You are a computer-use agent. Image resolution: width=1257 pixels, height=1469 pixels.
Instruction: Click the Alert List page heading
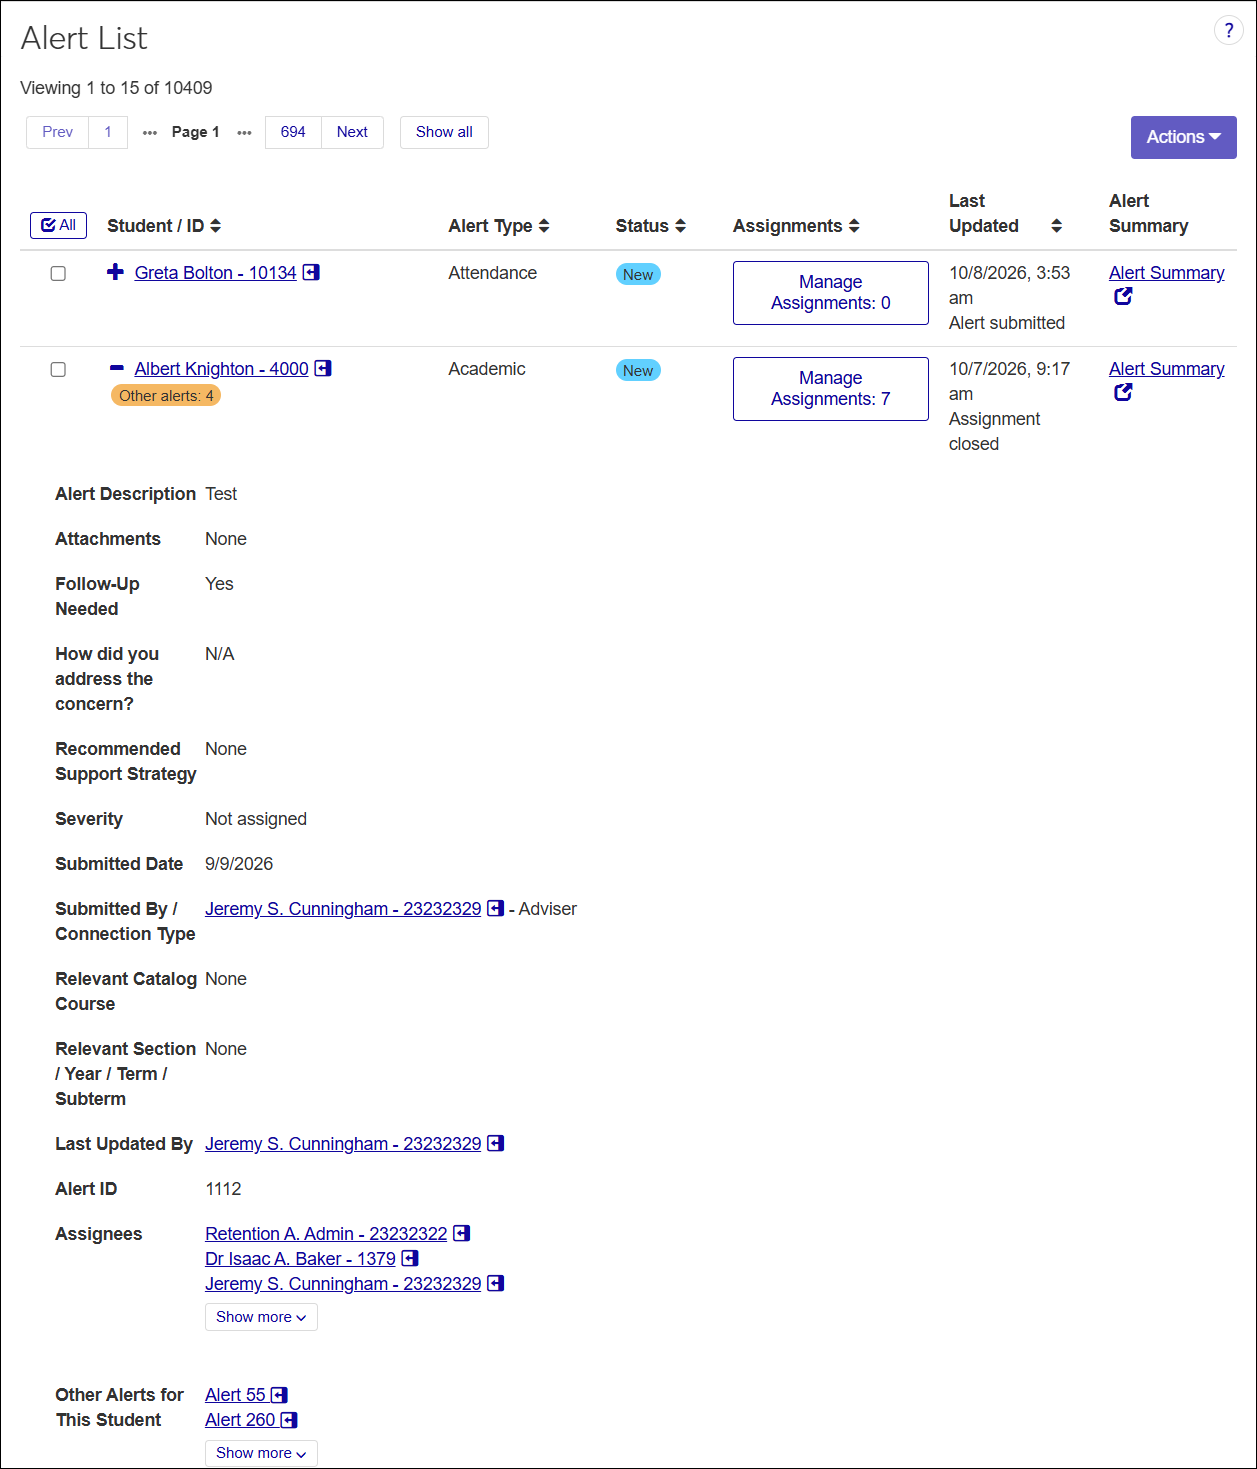tap(84, 38)
